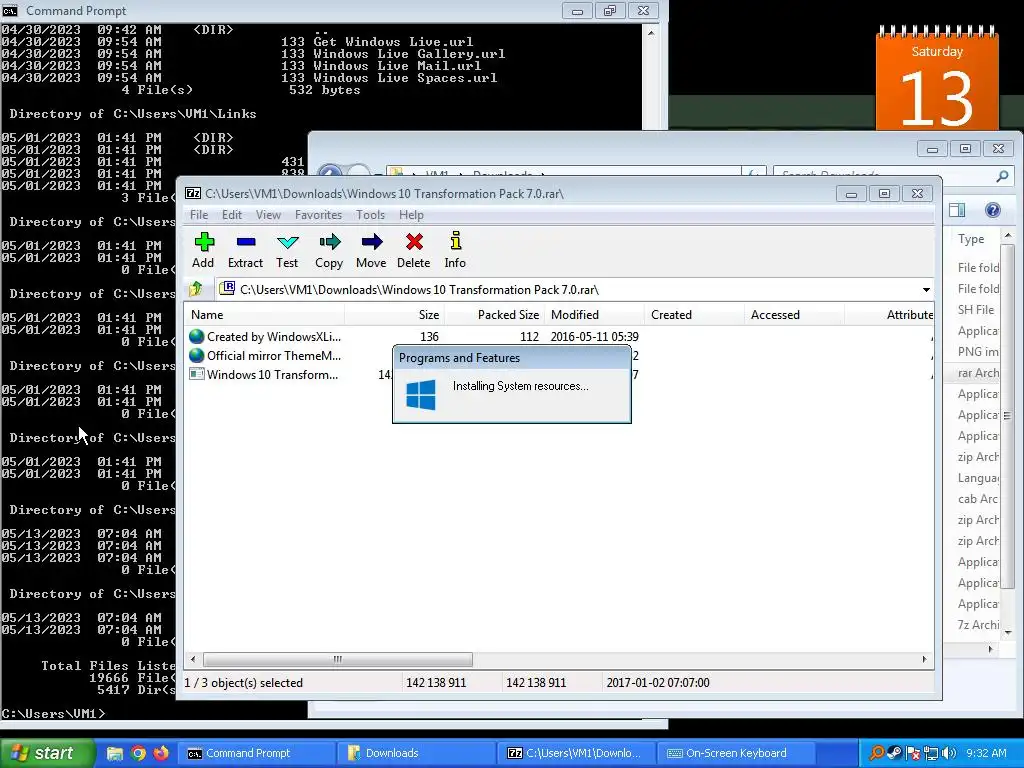Click the Type column header in Explorer

point(971,239)
